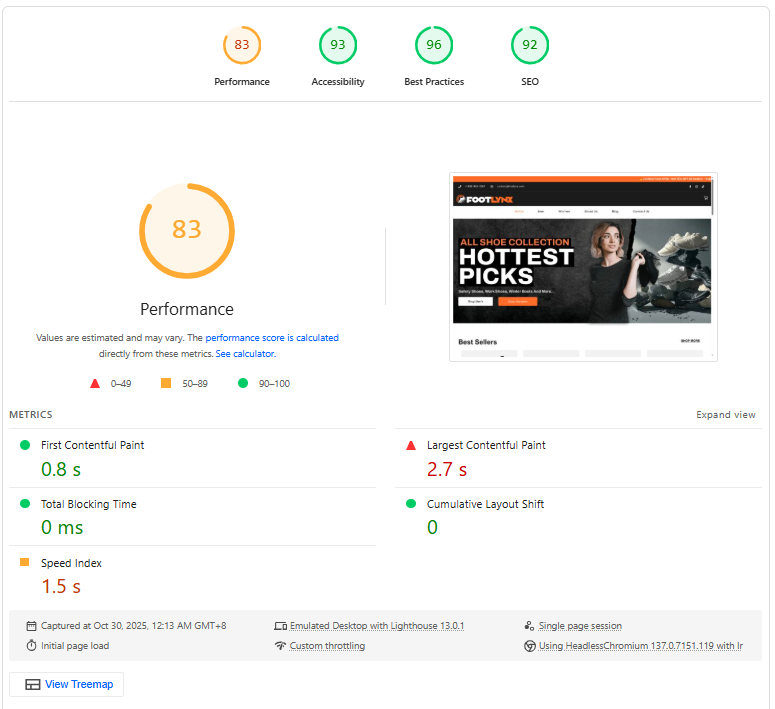Open the 'performance score is calculated' link
775x709 pixels.
[x=272, y=338]
